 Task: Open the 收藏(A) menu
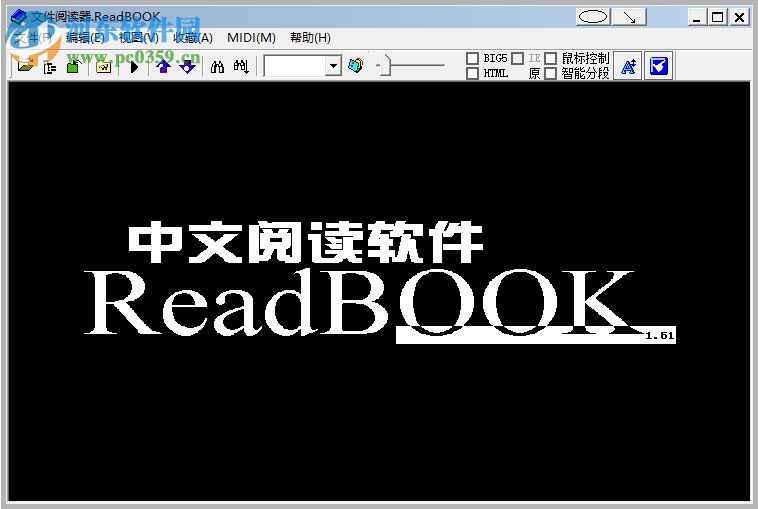(193, 38)
